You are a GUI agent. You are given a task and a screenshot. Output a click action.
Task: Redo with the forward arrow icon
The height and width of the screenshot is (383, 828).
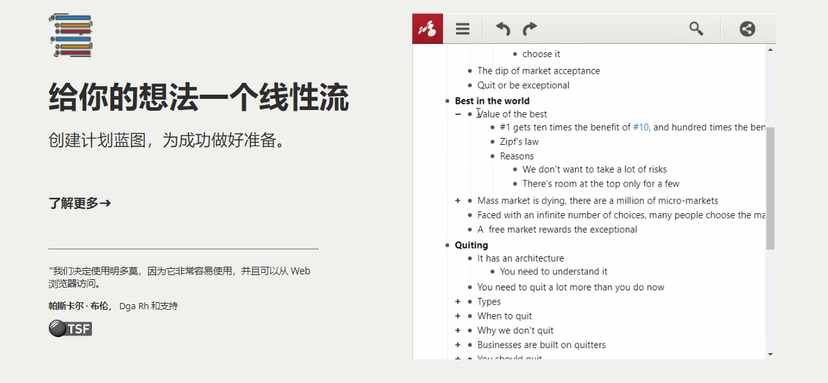click(x=530, y=29)
